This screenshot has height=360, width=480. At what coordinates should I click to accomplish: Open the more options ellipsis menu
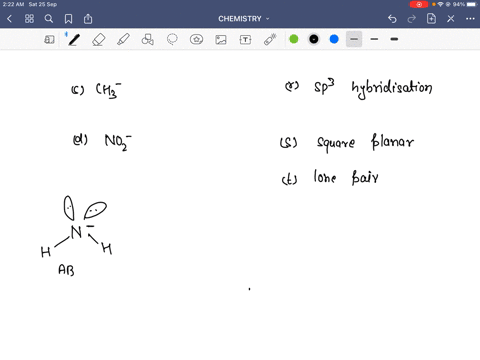tap(470, 19)
